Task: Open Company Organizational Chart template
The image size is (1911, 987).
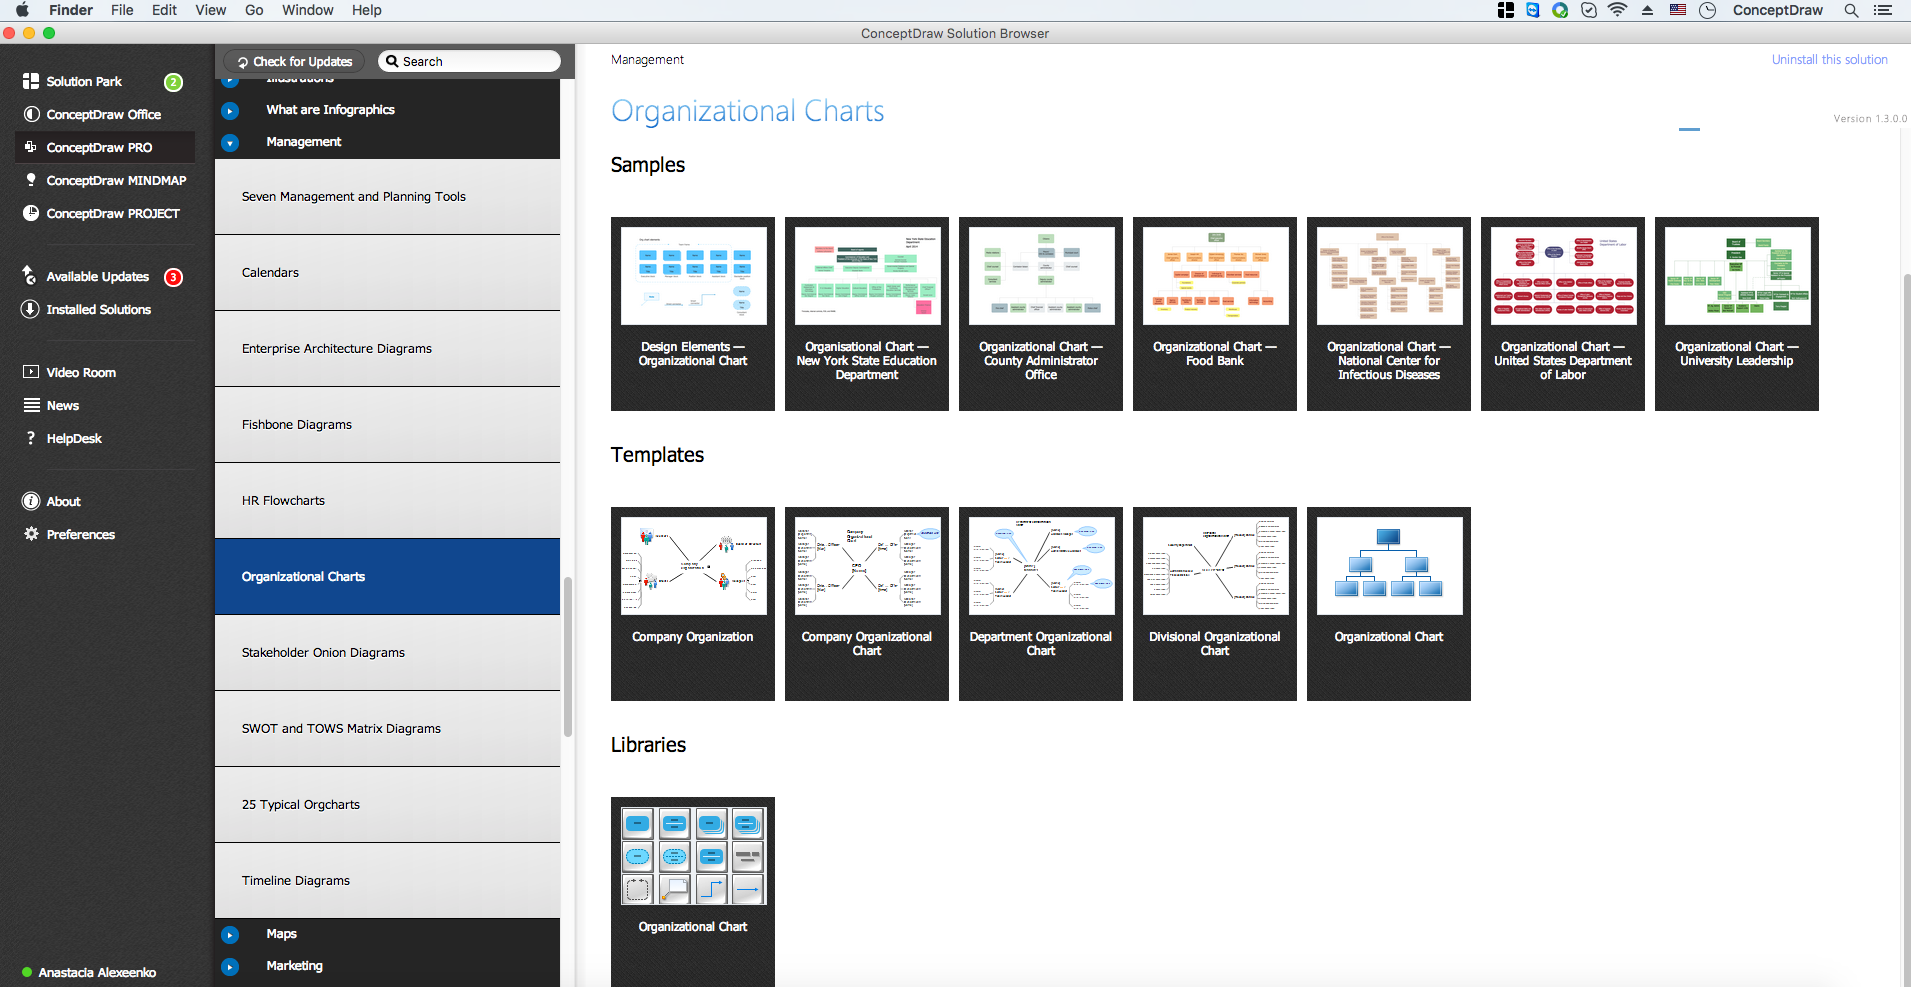Action: (867, 604)
